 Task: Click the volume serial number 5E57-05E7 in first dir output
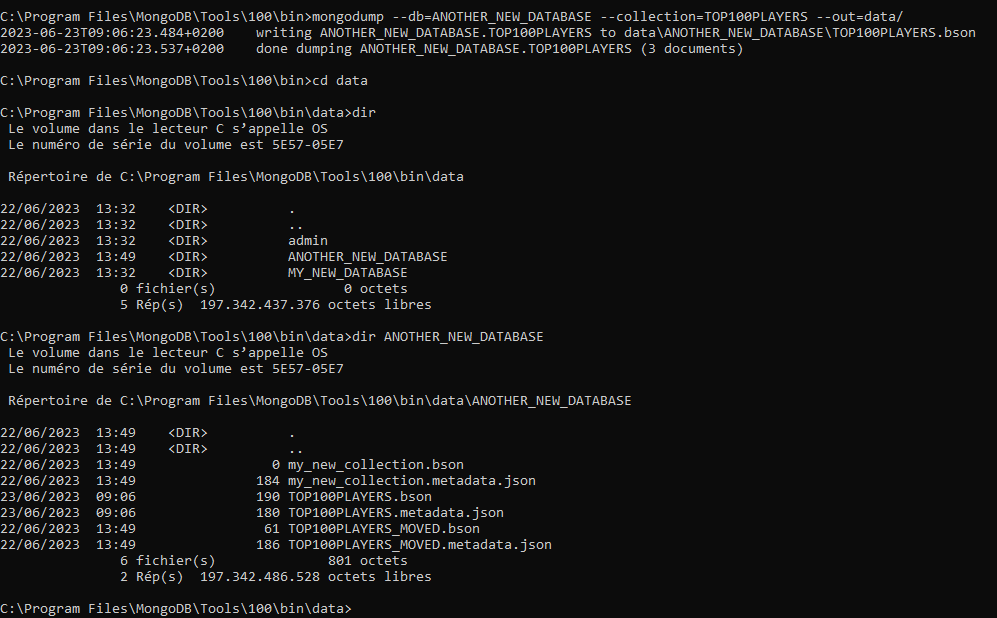(x=308, y=145)
